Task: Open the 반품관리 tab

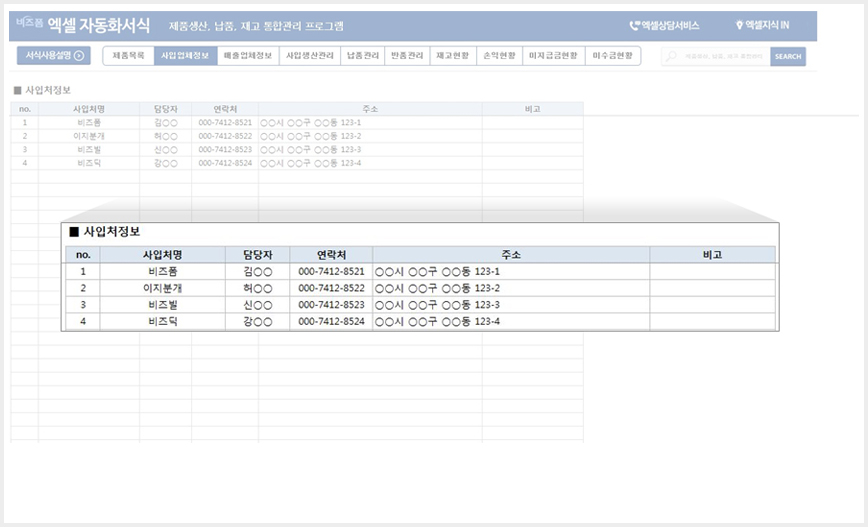Action: [407, 55]
